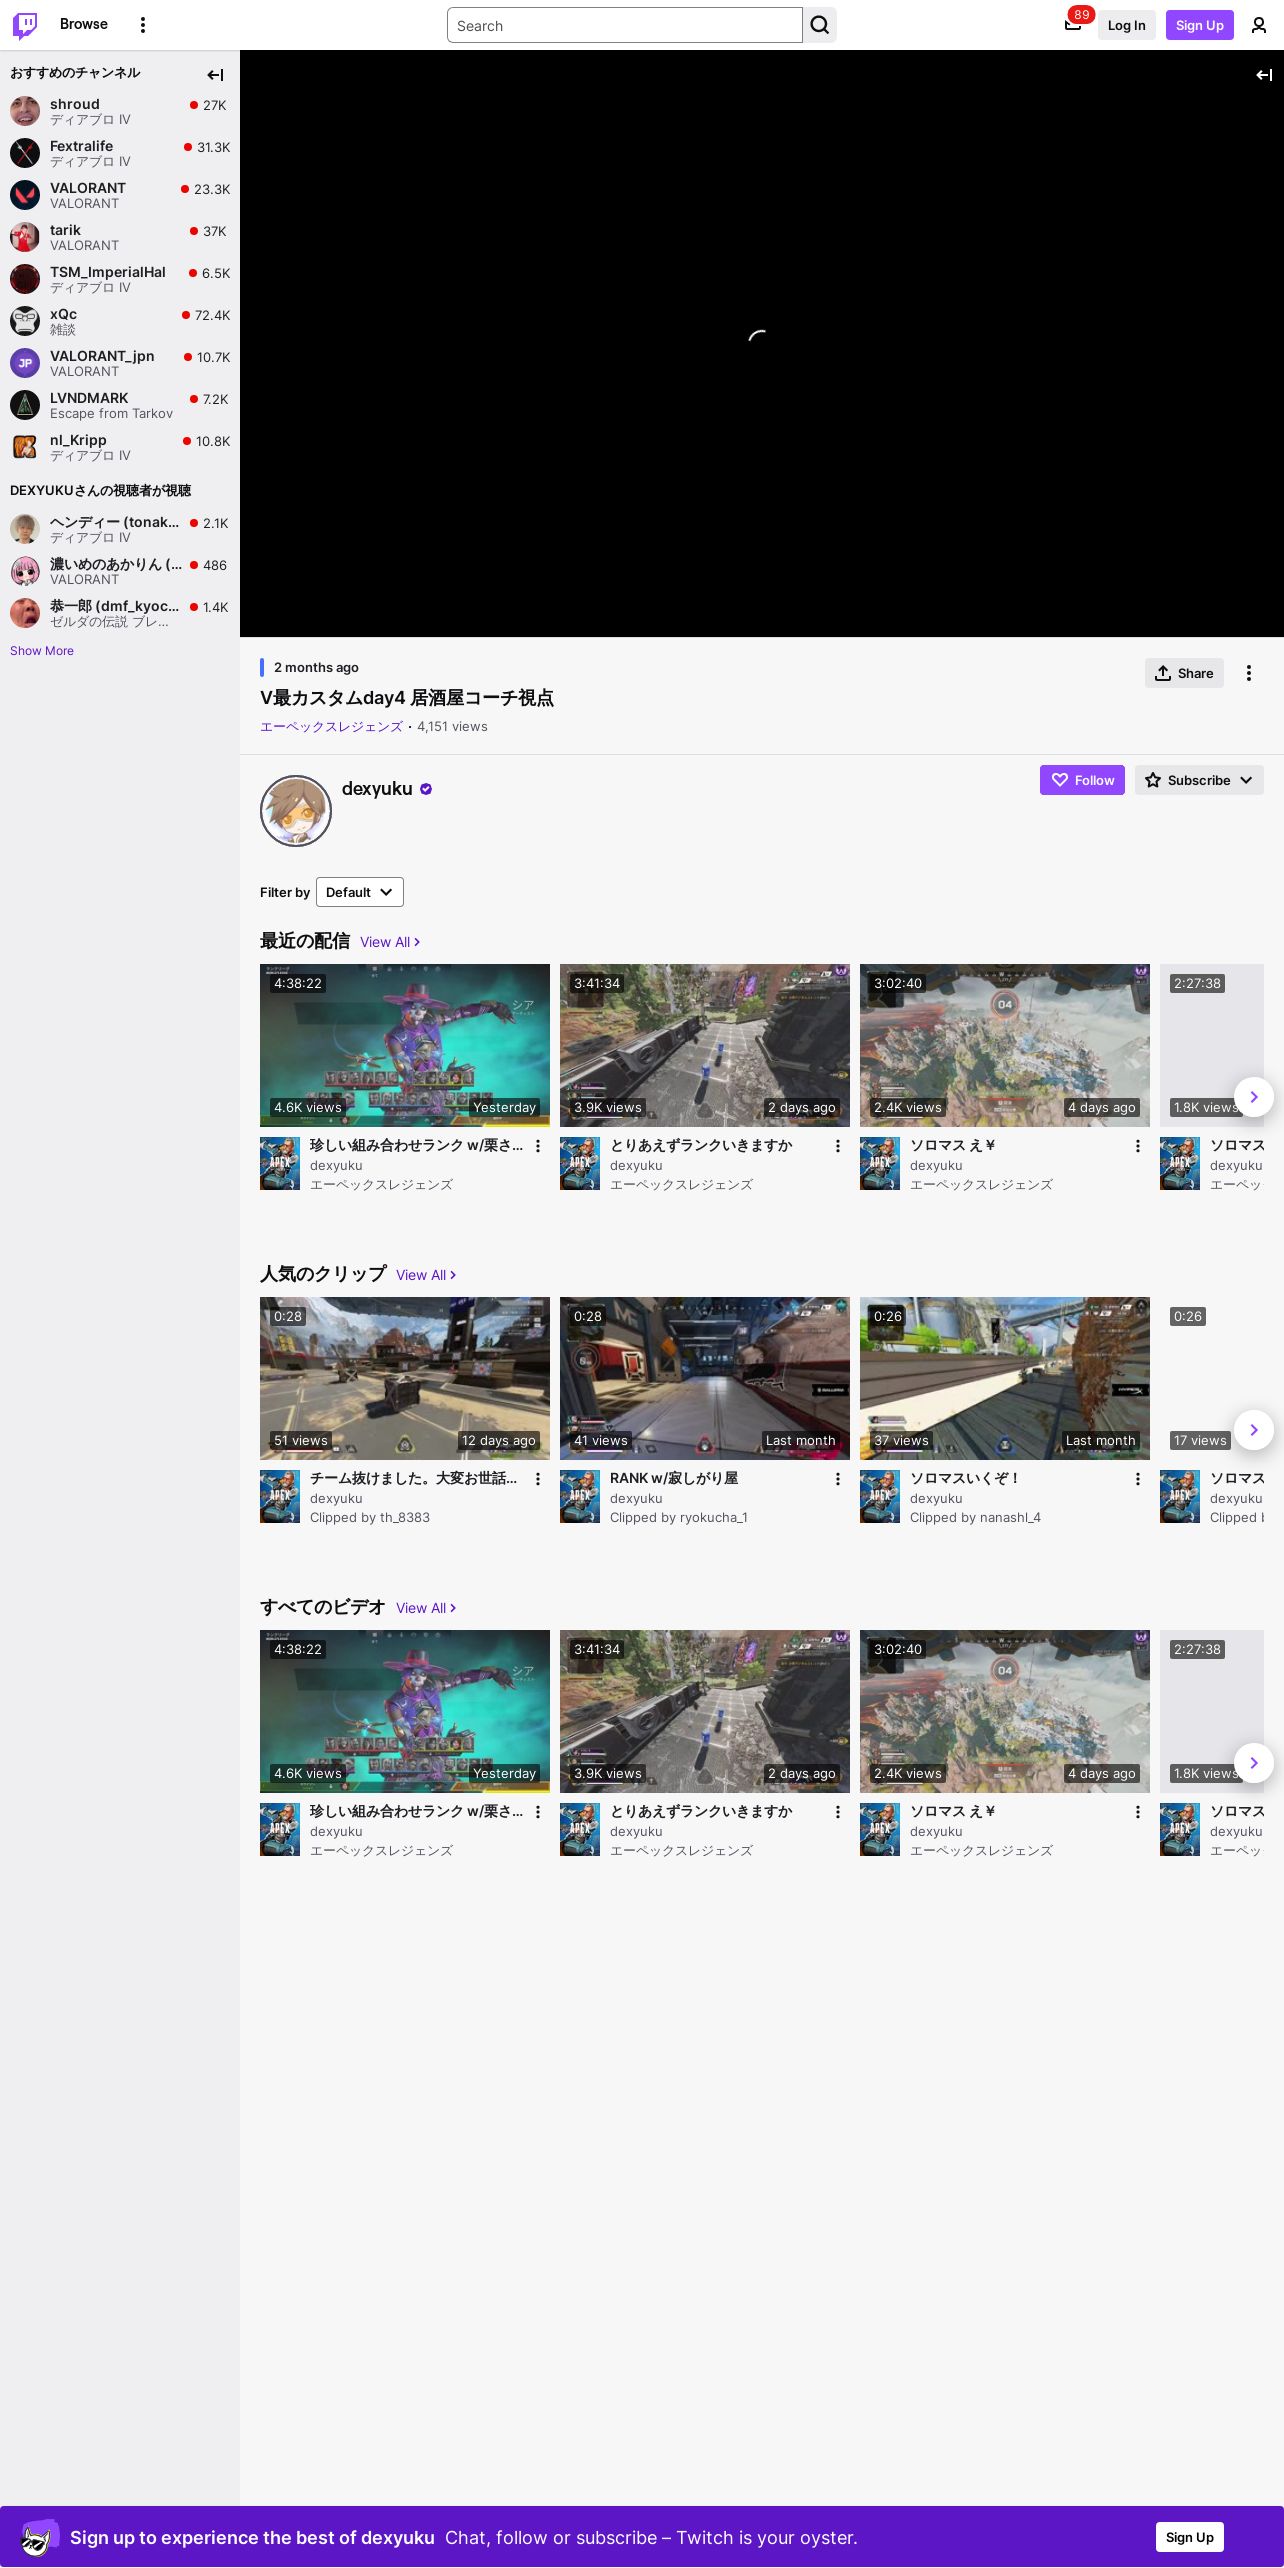Focus the Search input field
Screen dimensions: 1284x2568
click(625, 25)
